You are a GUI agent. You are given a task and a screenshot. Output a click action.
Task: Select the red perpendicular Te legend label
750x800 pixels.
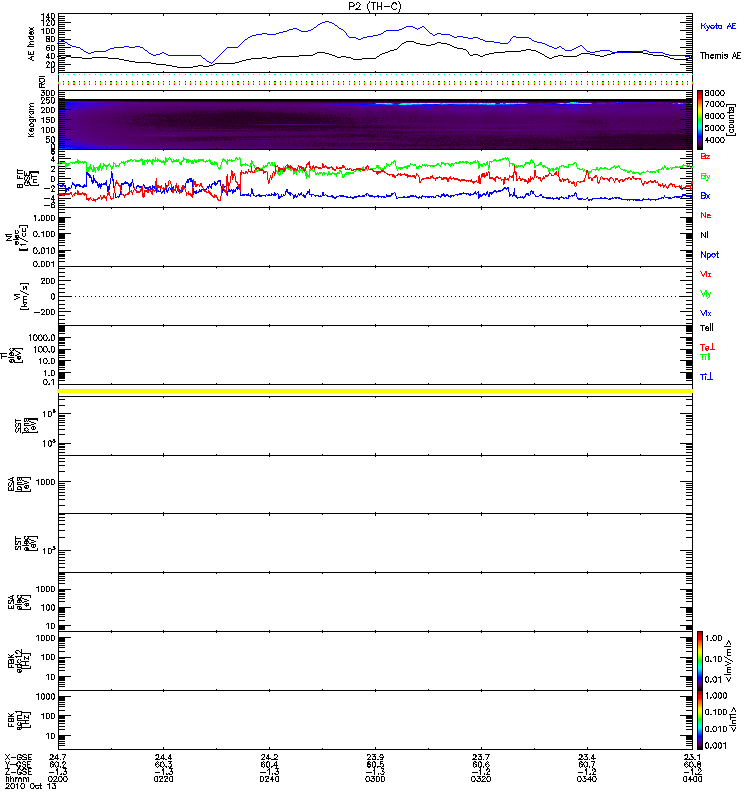(x=707, y=347)
